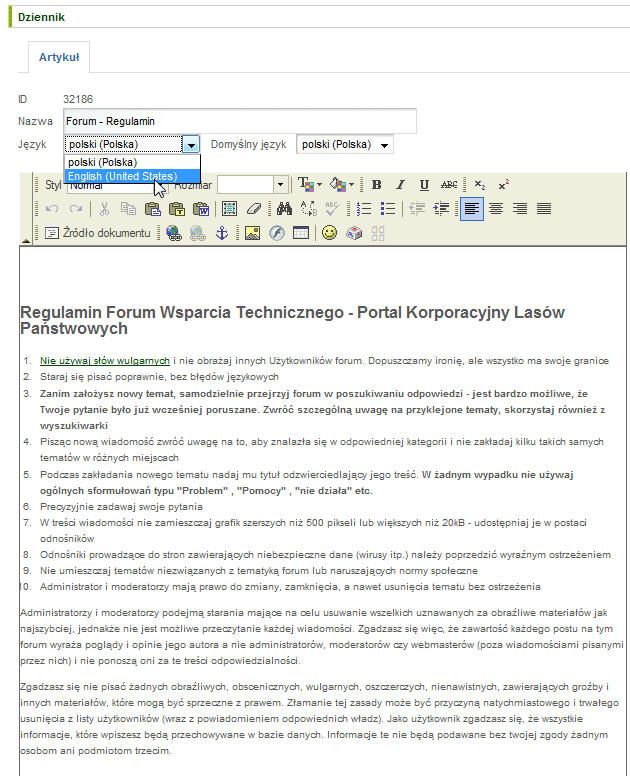Open find with binoculars icon
The image size is (630, 776).
coord(284,209)
